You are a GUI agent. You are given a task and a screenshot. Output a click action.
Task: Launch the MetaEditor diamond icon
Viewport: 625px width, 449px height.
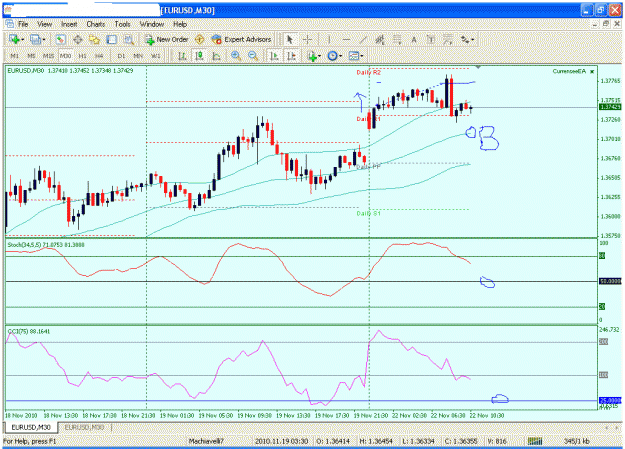pyautogui.click(x=199, y=39)
